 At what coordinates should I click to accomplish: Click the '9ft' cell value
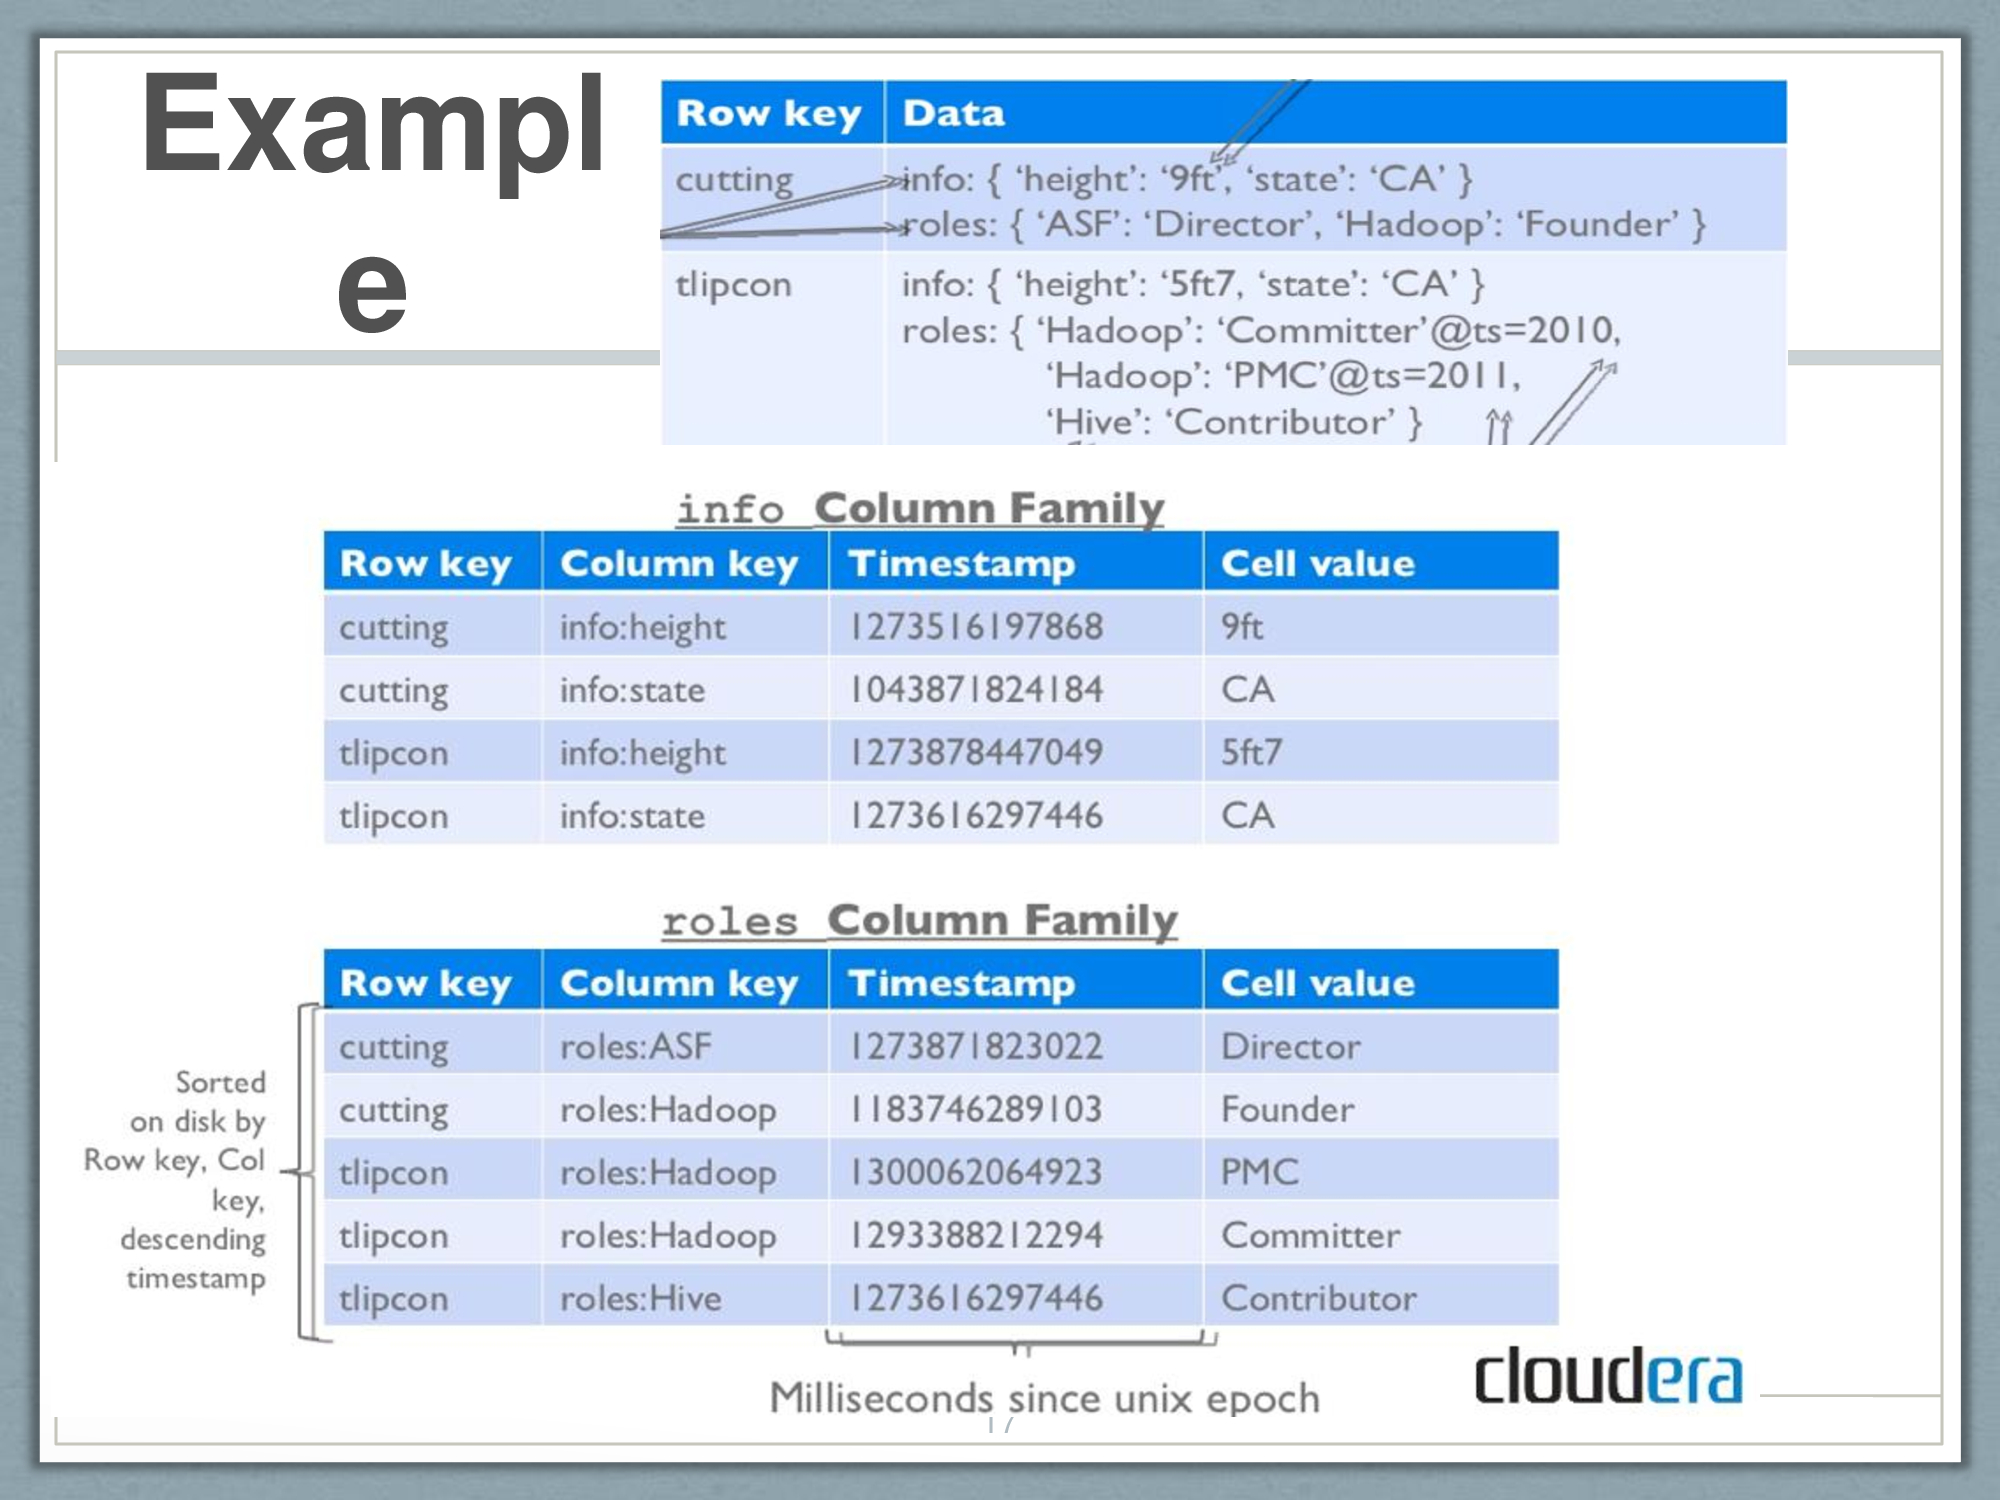click(1242, 627)
